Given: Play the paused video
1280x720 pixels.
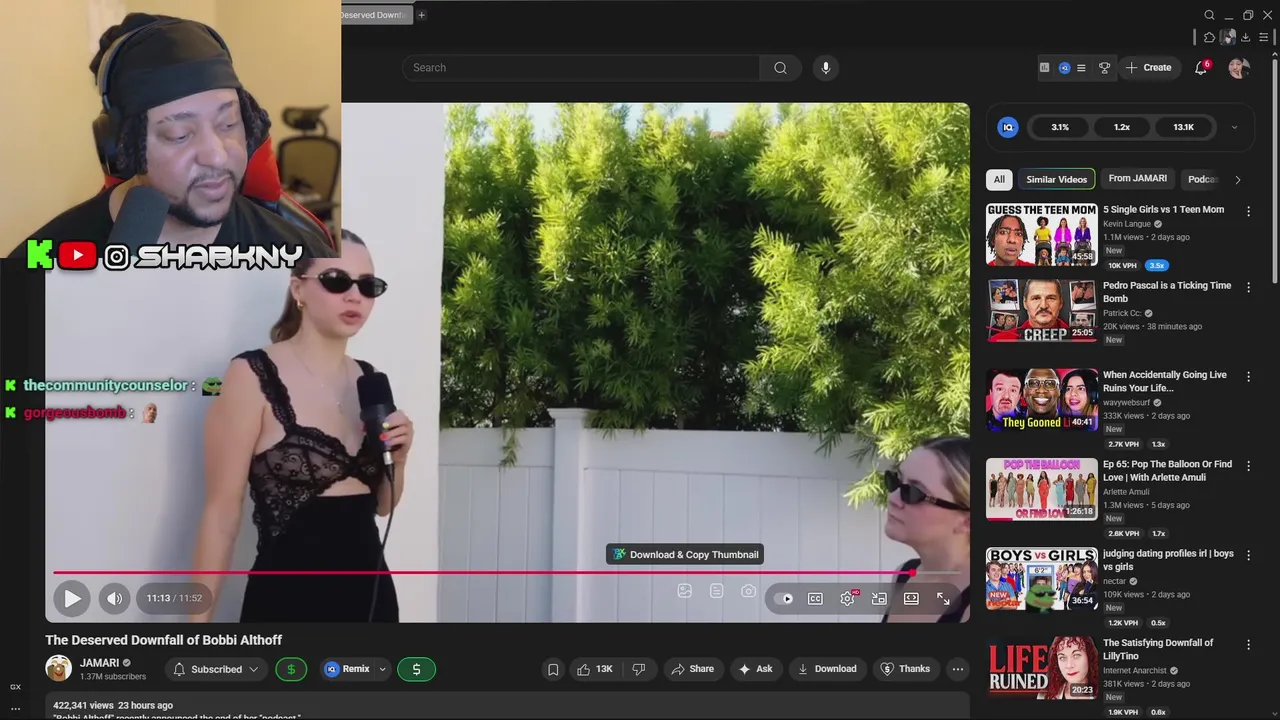Looking at the screenshot, I should [72, 598].
